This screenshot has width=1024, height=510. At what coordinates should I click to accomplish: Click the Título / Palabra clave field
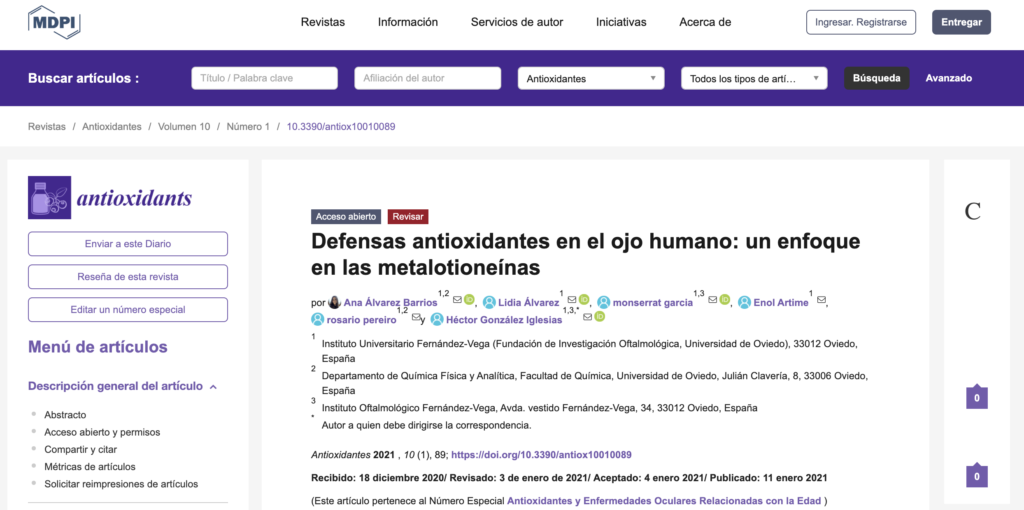264,78
